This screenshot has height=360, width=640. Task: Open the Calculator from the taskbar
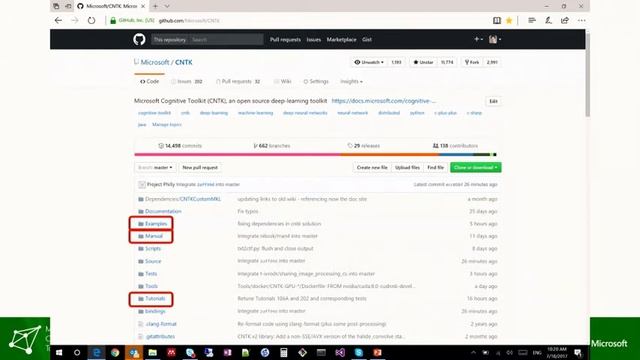point(284,353)
